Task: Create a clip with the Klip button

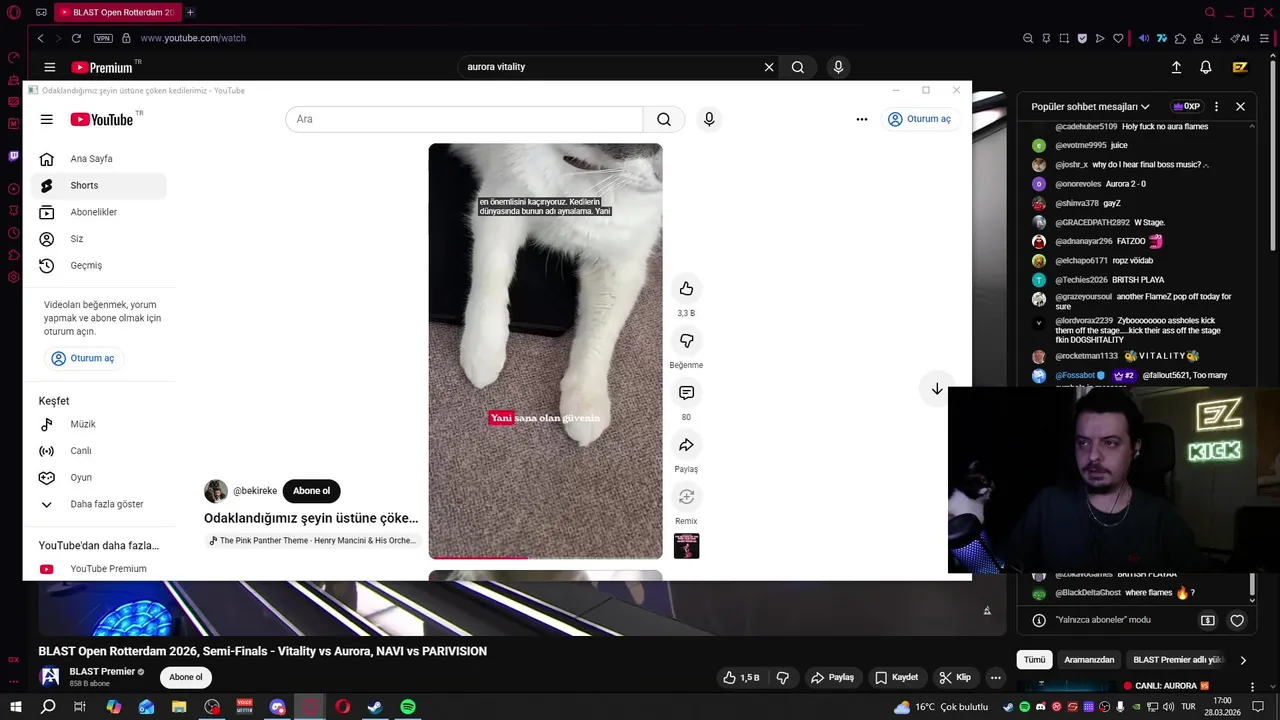Action: [x=955, y=677]
